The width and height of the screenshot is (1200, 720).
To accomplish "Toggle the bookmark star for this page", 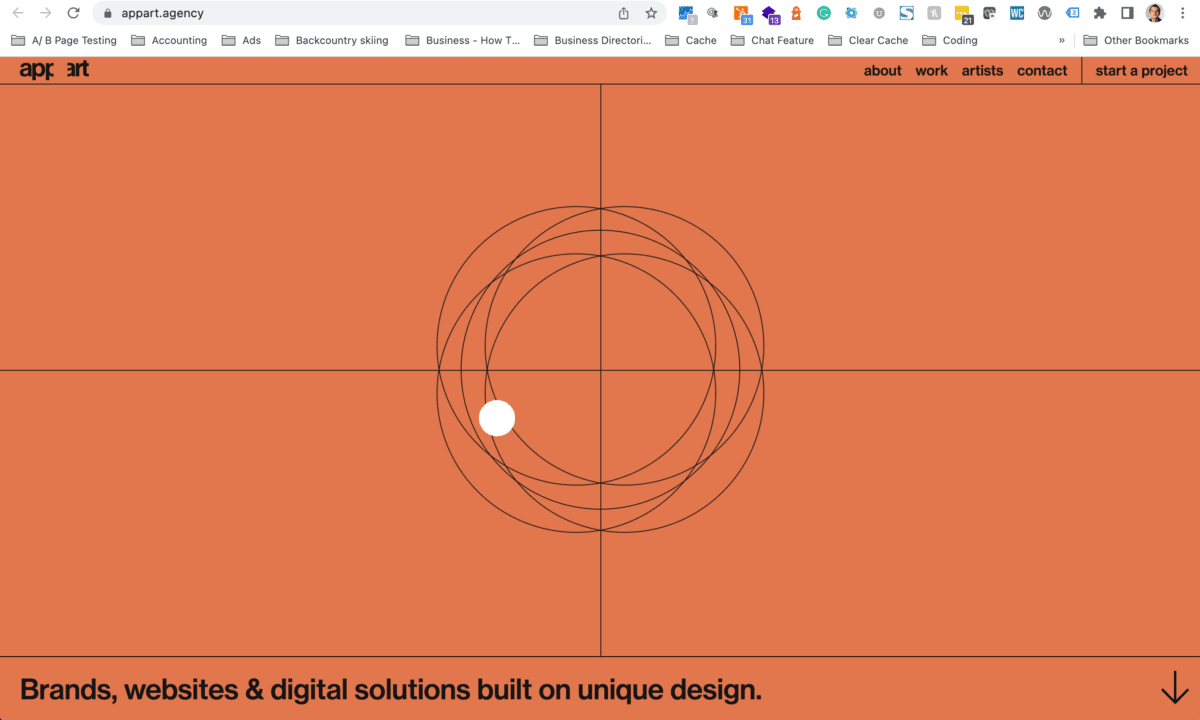I will 651,13.
